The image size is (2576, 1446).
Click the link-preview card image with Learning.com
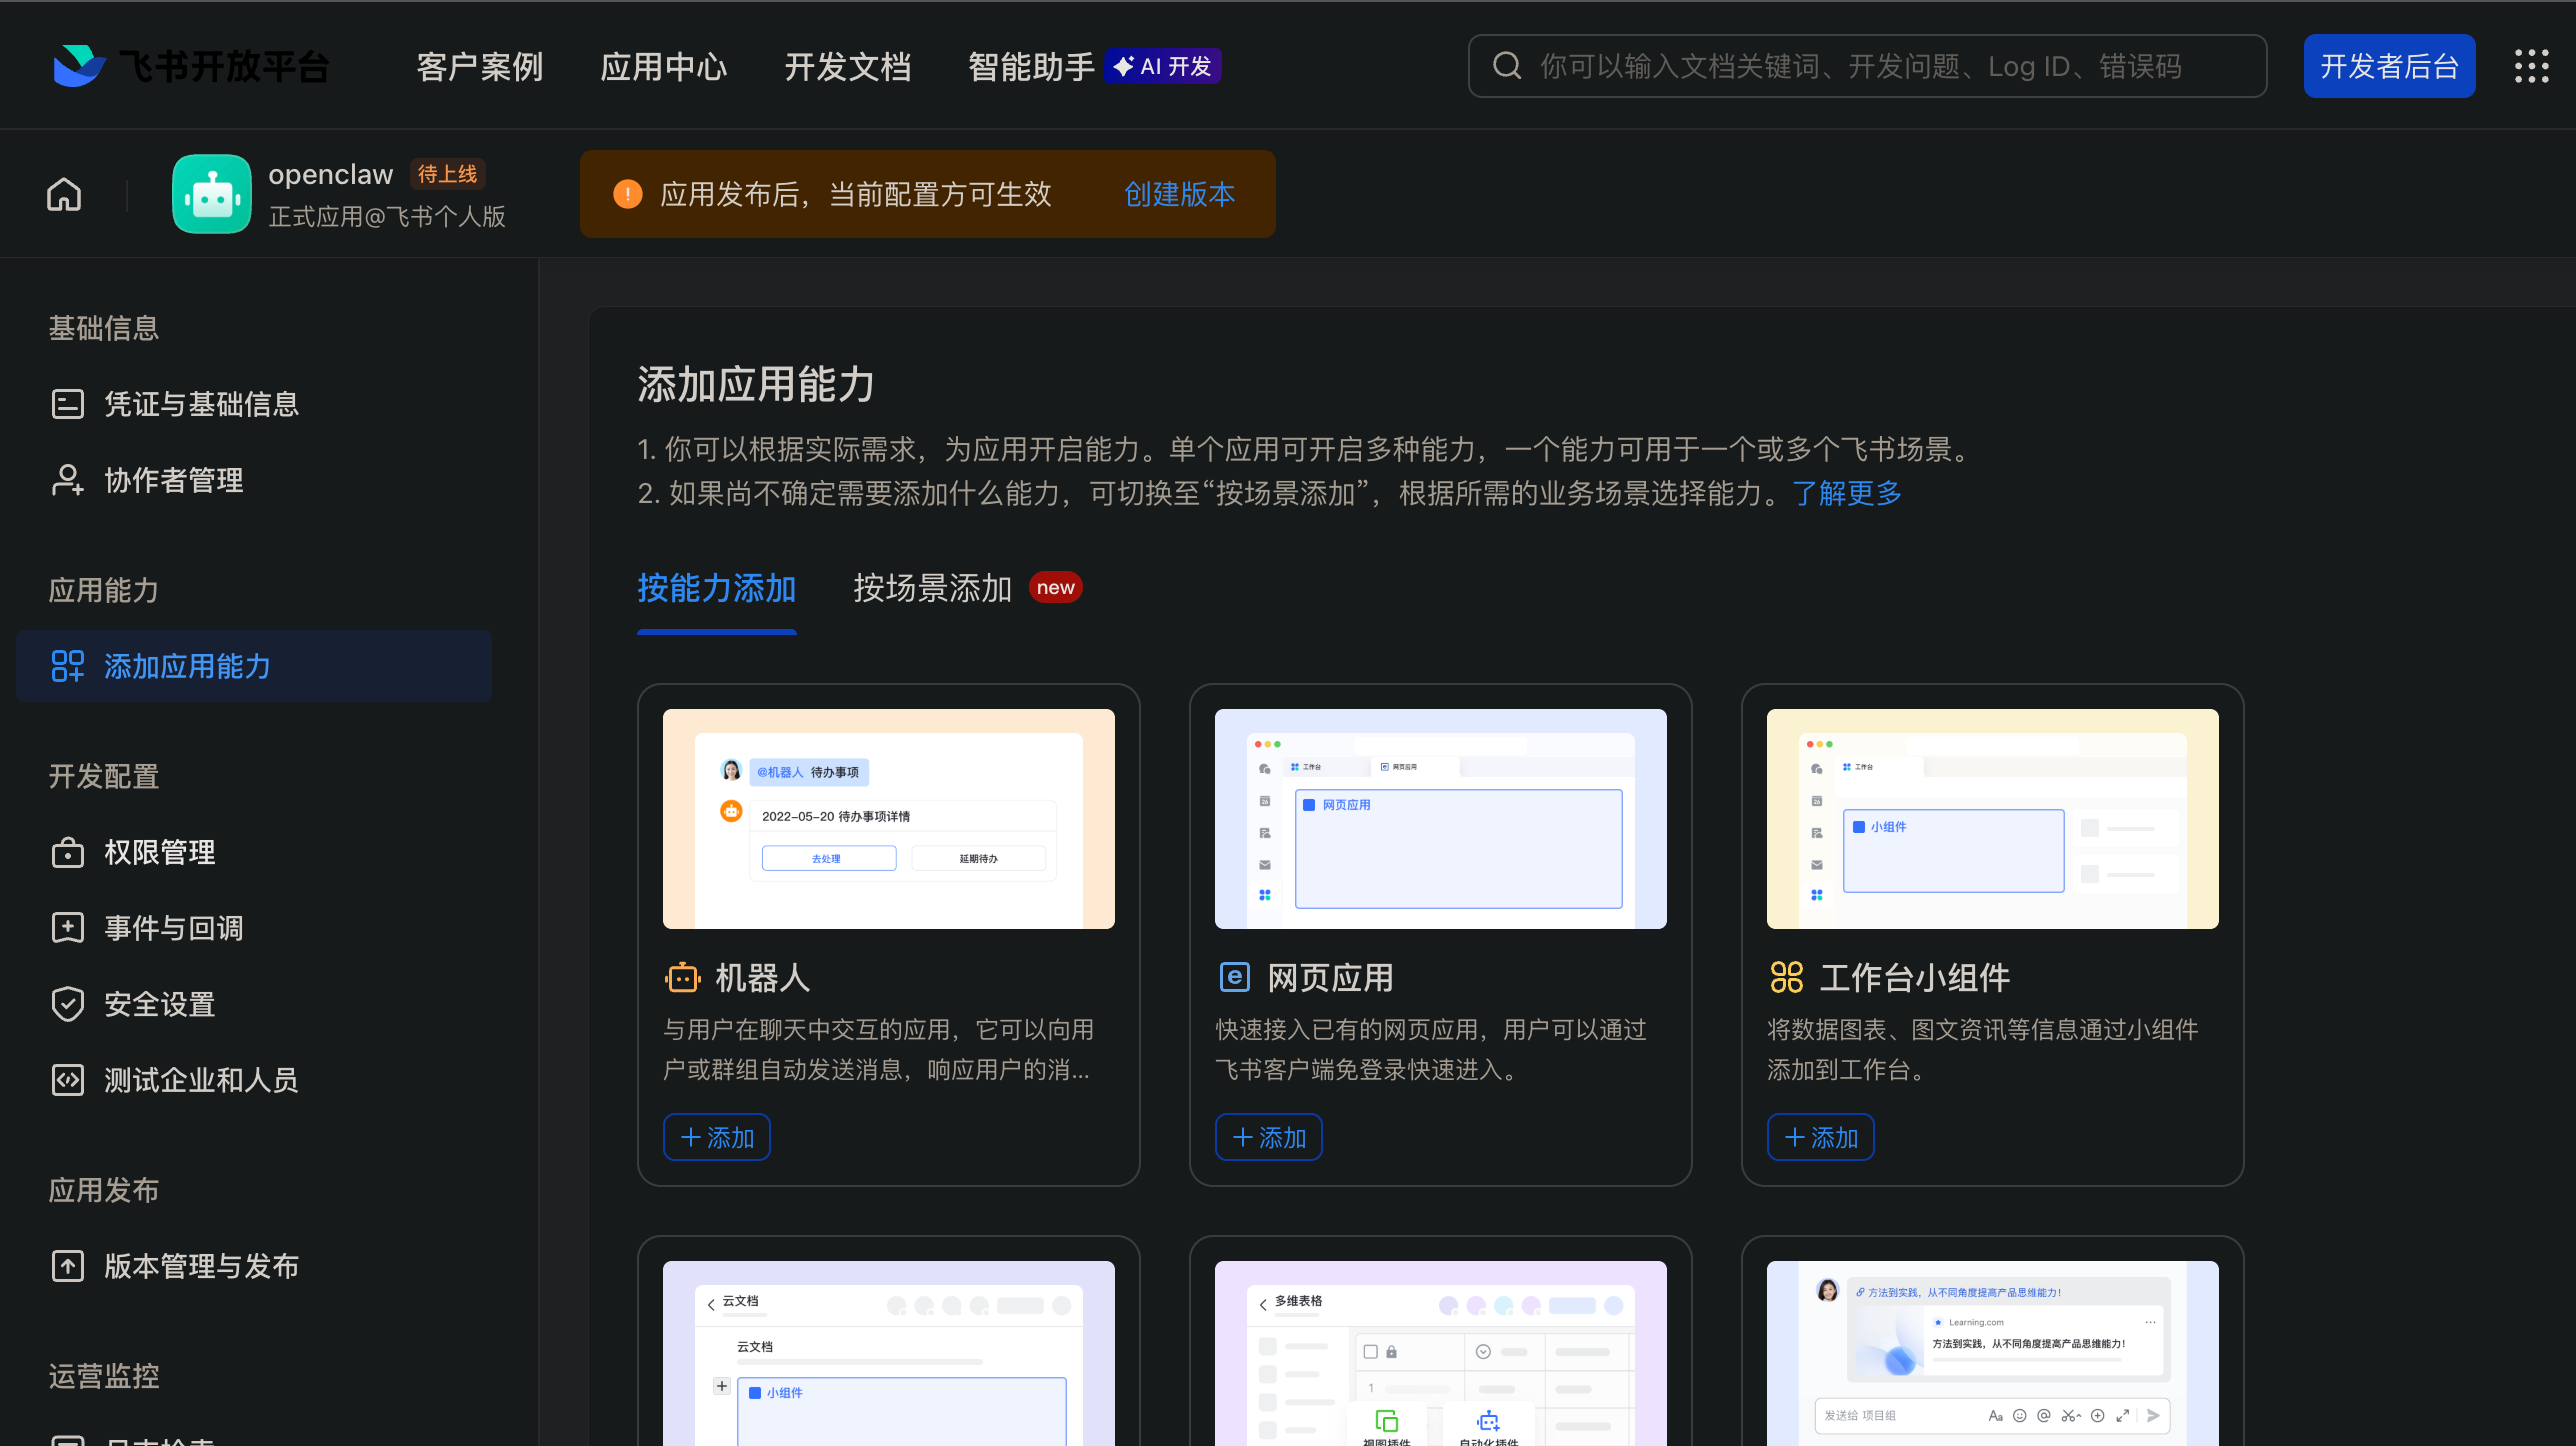pyautogui.click(x=1993, y=1353)
